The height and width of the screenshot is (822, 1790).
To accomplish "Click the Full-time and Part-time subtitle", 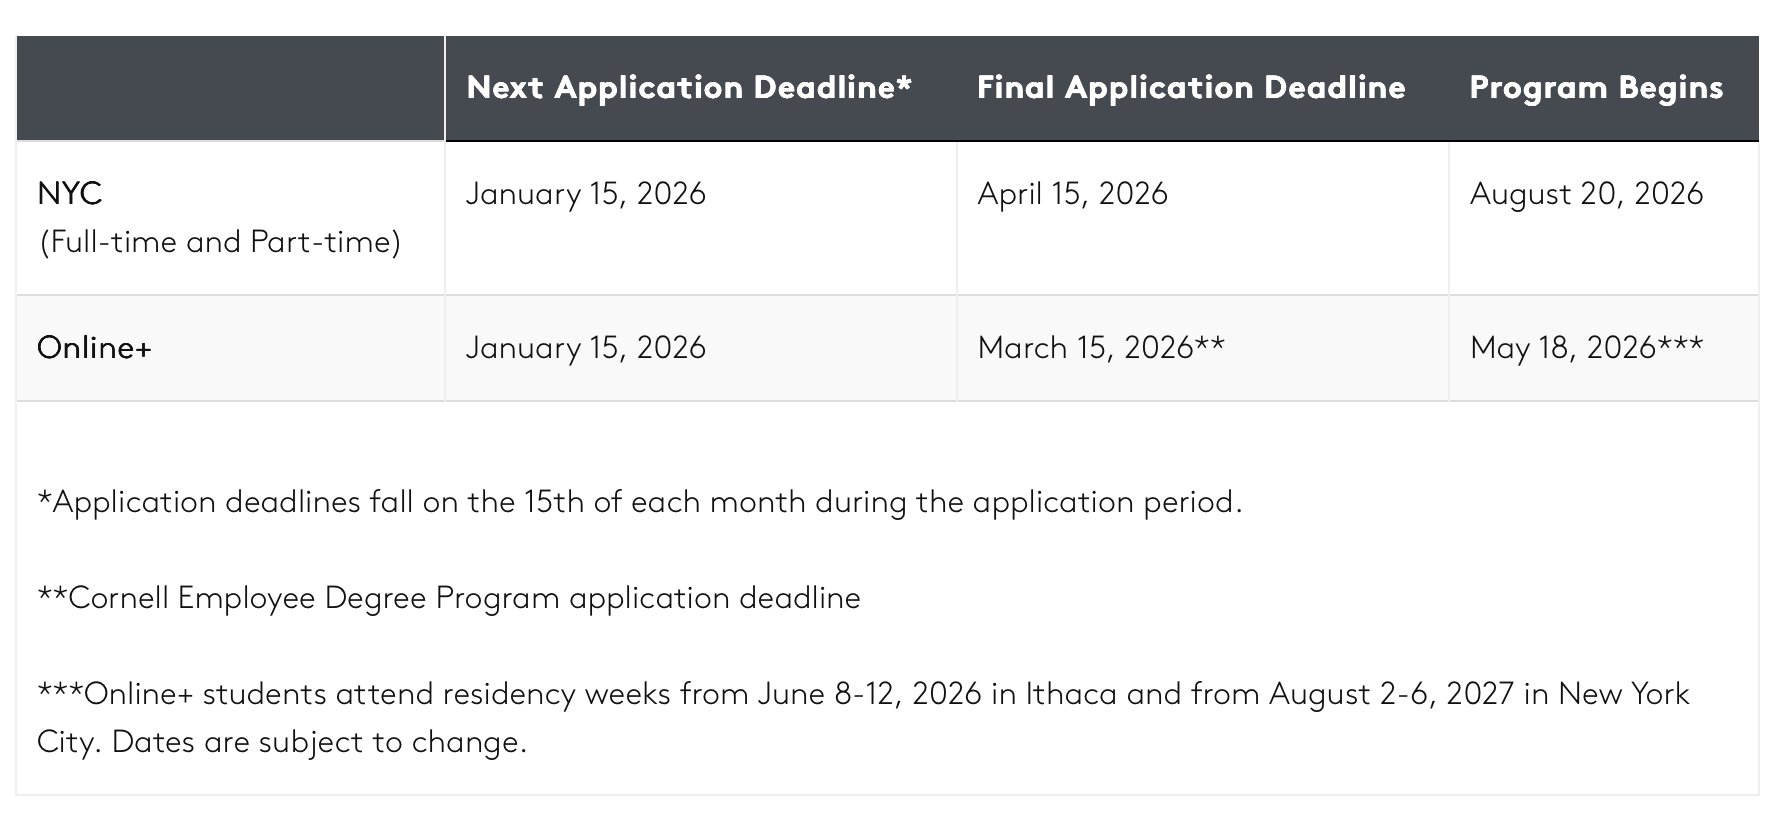I will pyautogui.click(x=219, y=242).
